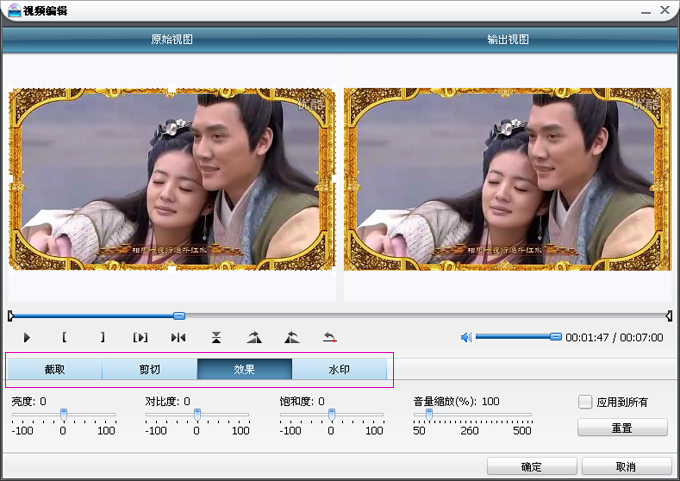680x481 pixels.
Task: Click the 视频编辑 app icon in title bar
Action: [14, 10]
